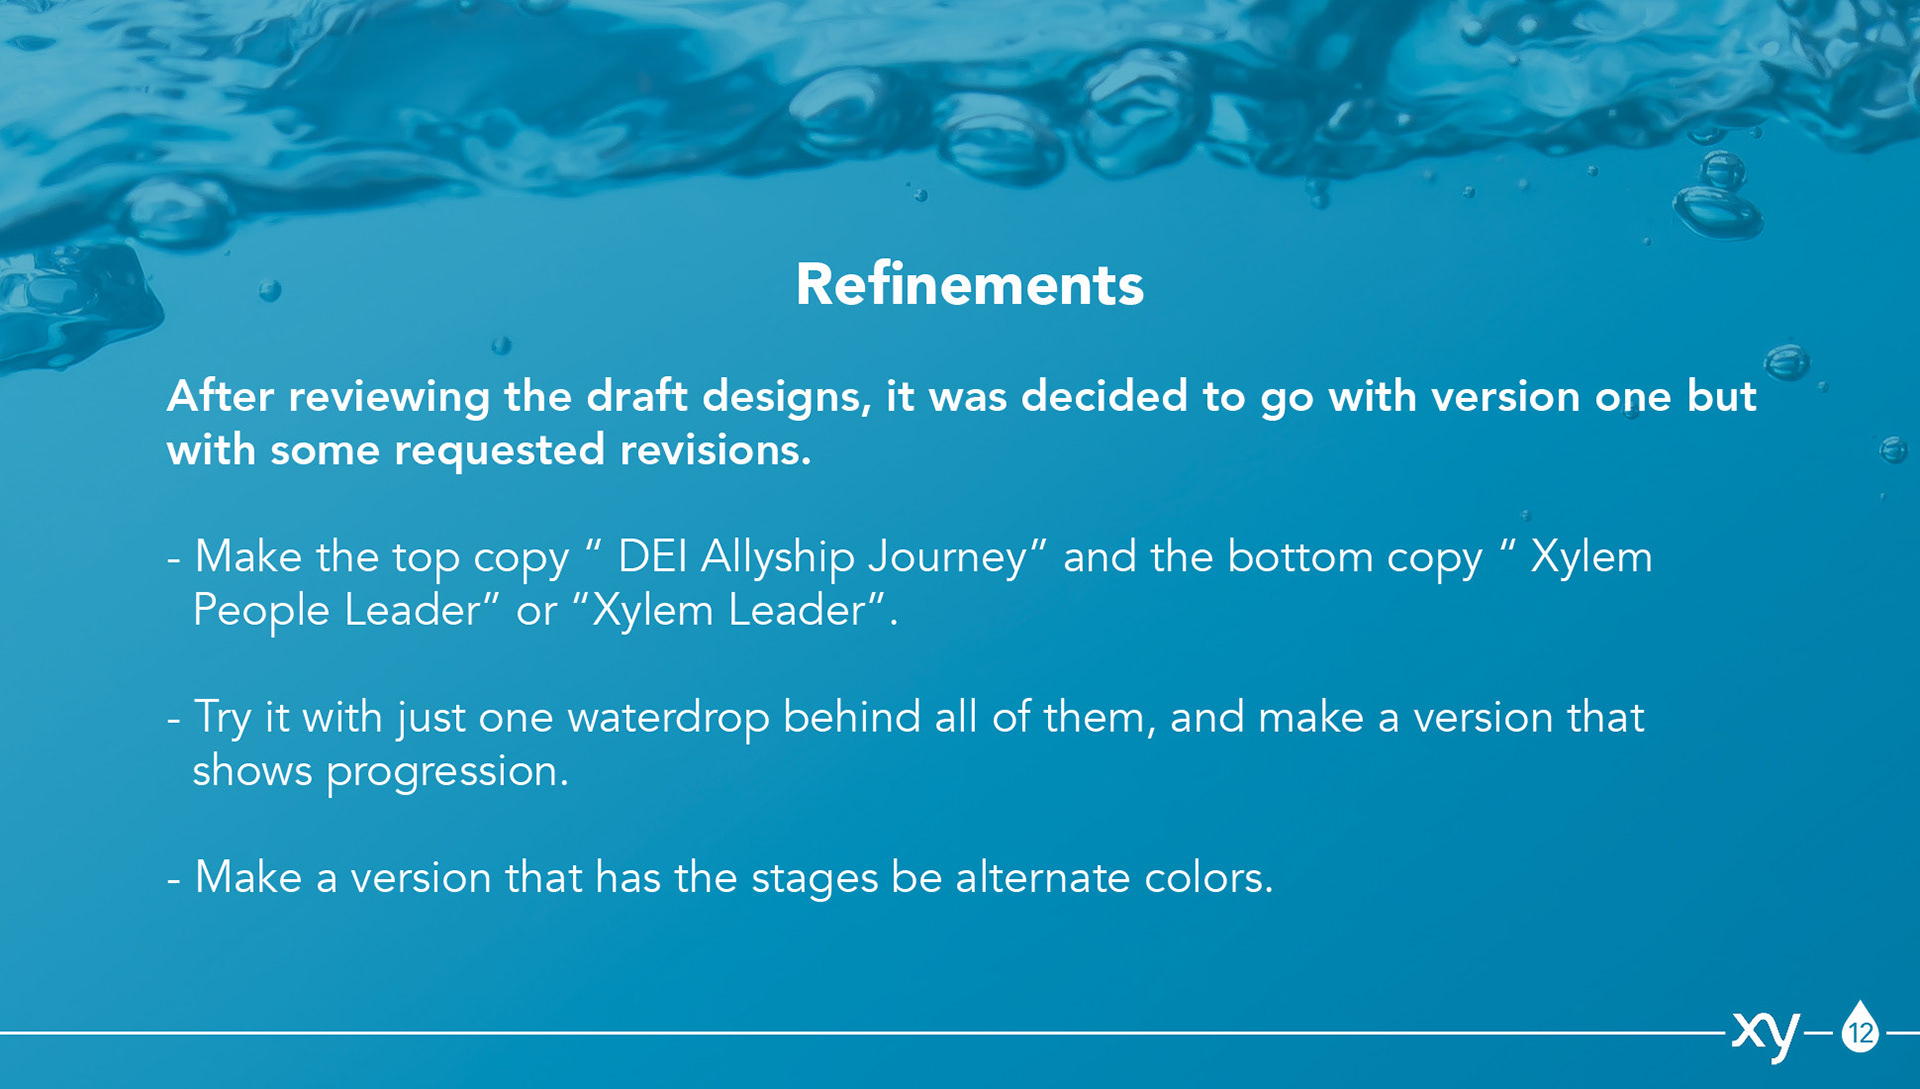The image size is (1920, 1089).
Task: Select the dash bullet before "Make a version"
Action: (174, 879)
